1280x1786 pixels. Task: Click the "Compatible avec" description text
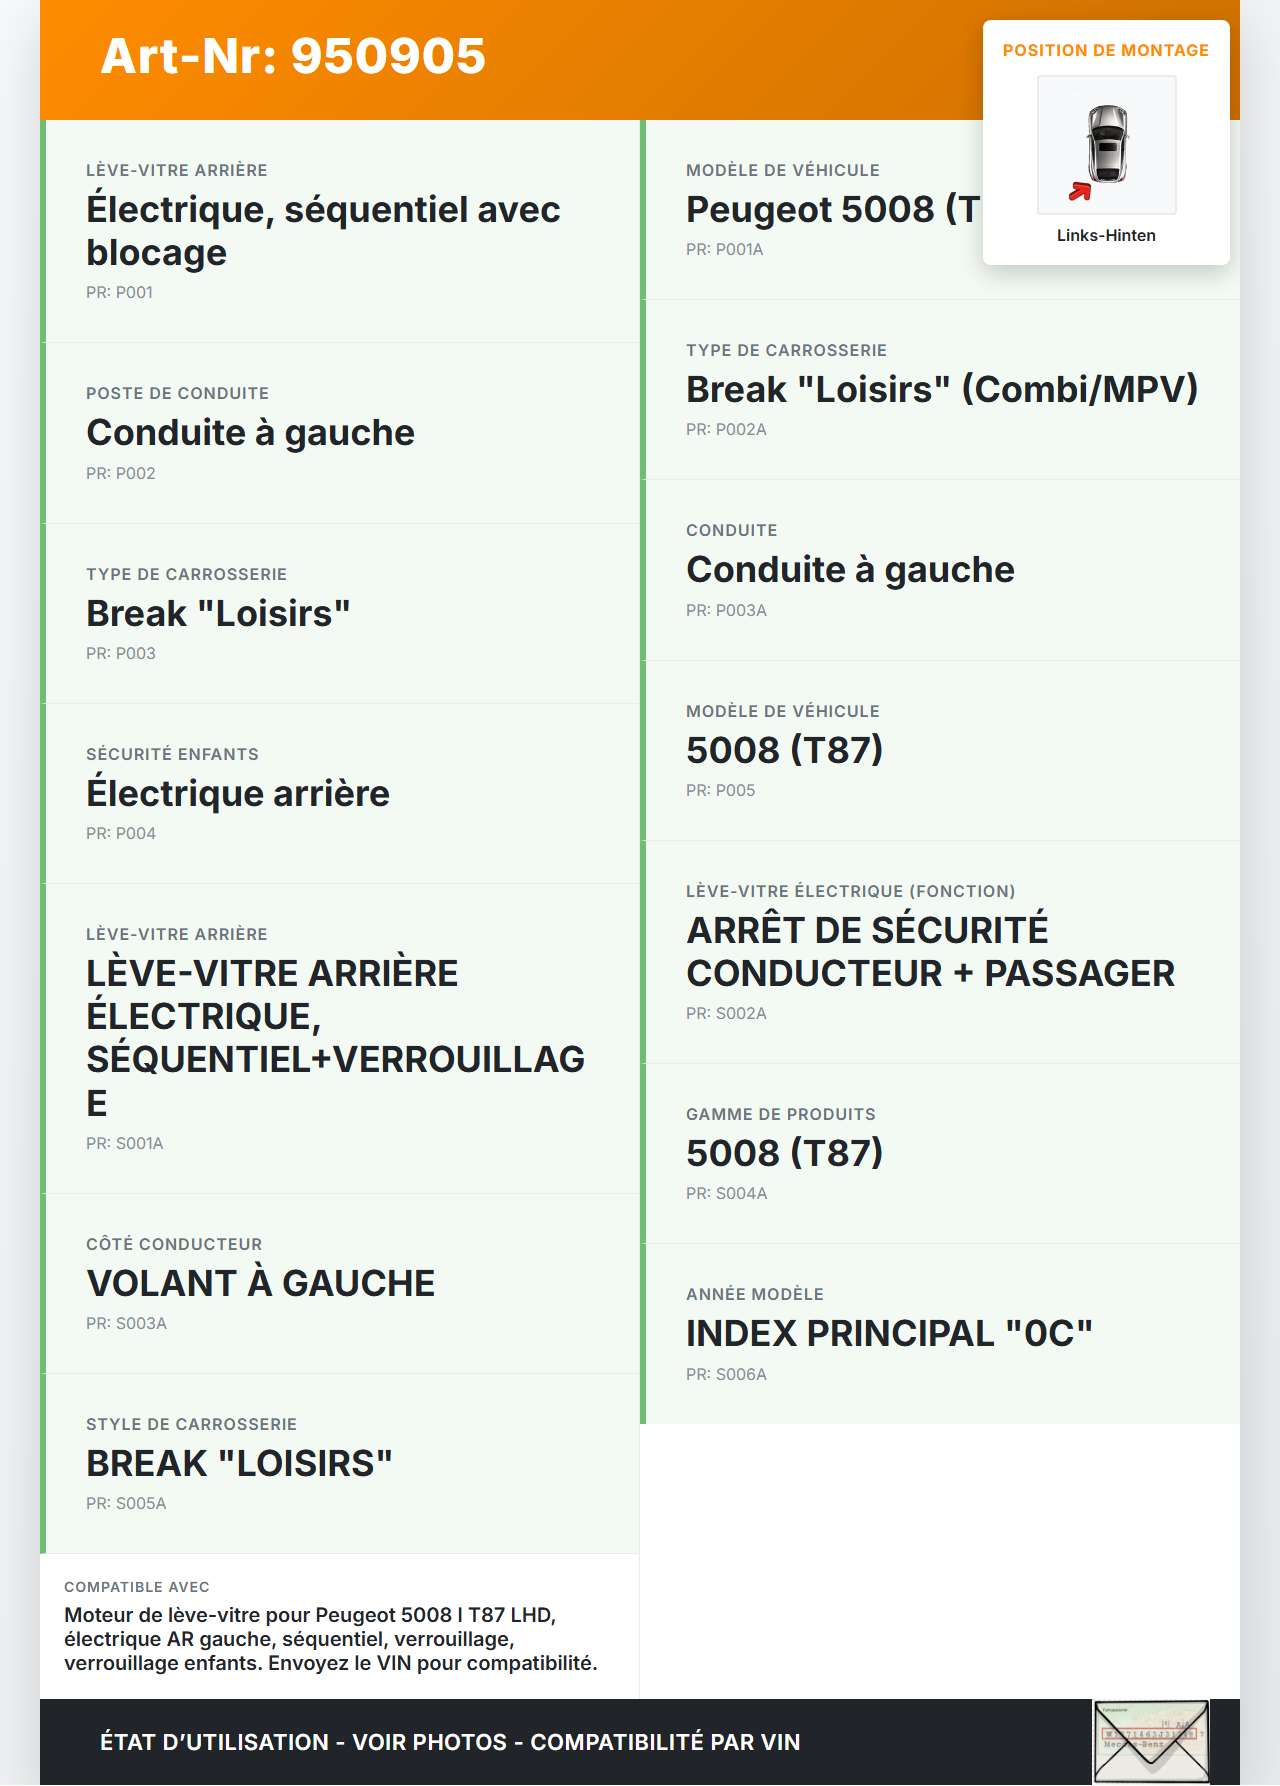click(331, 1639)
